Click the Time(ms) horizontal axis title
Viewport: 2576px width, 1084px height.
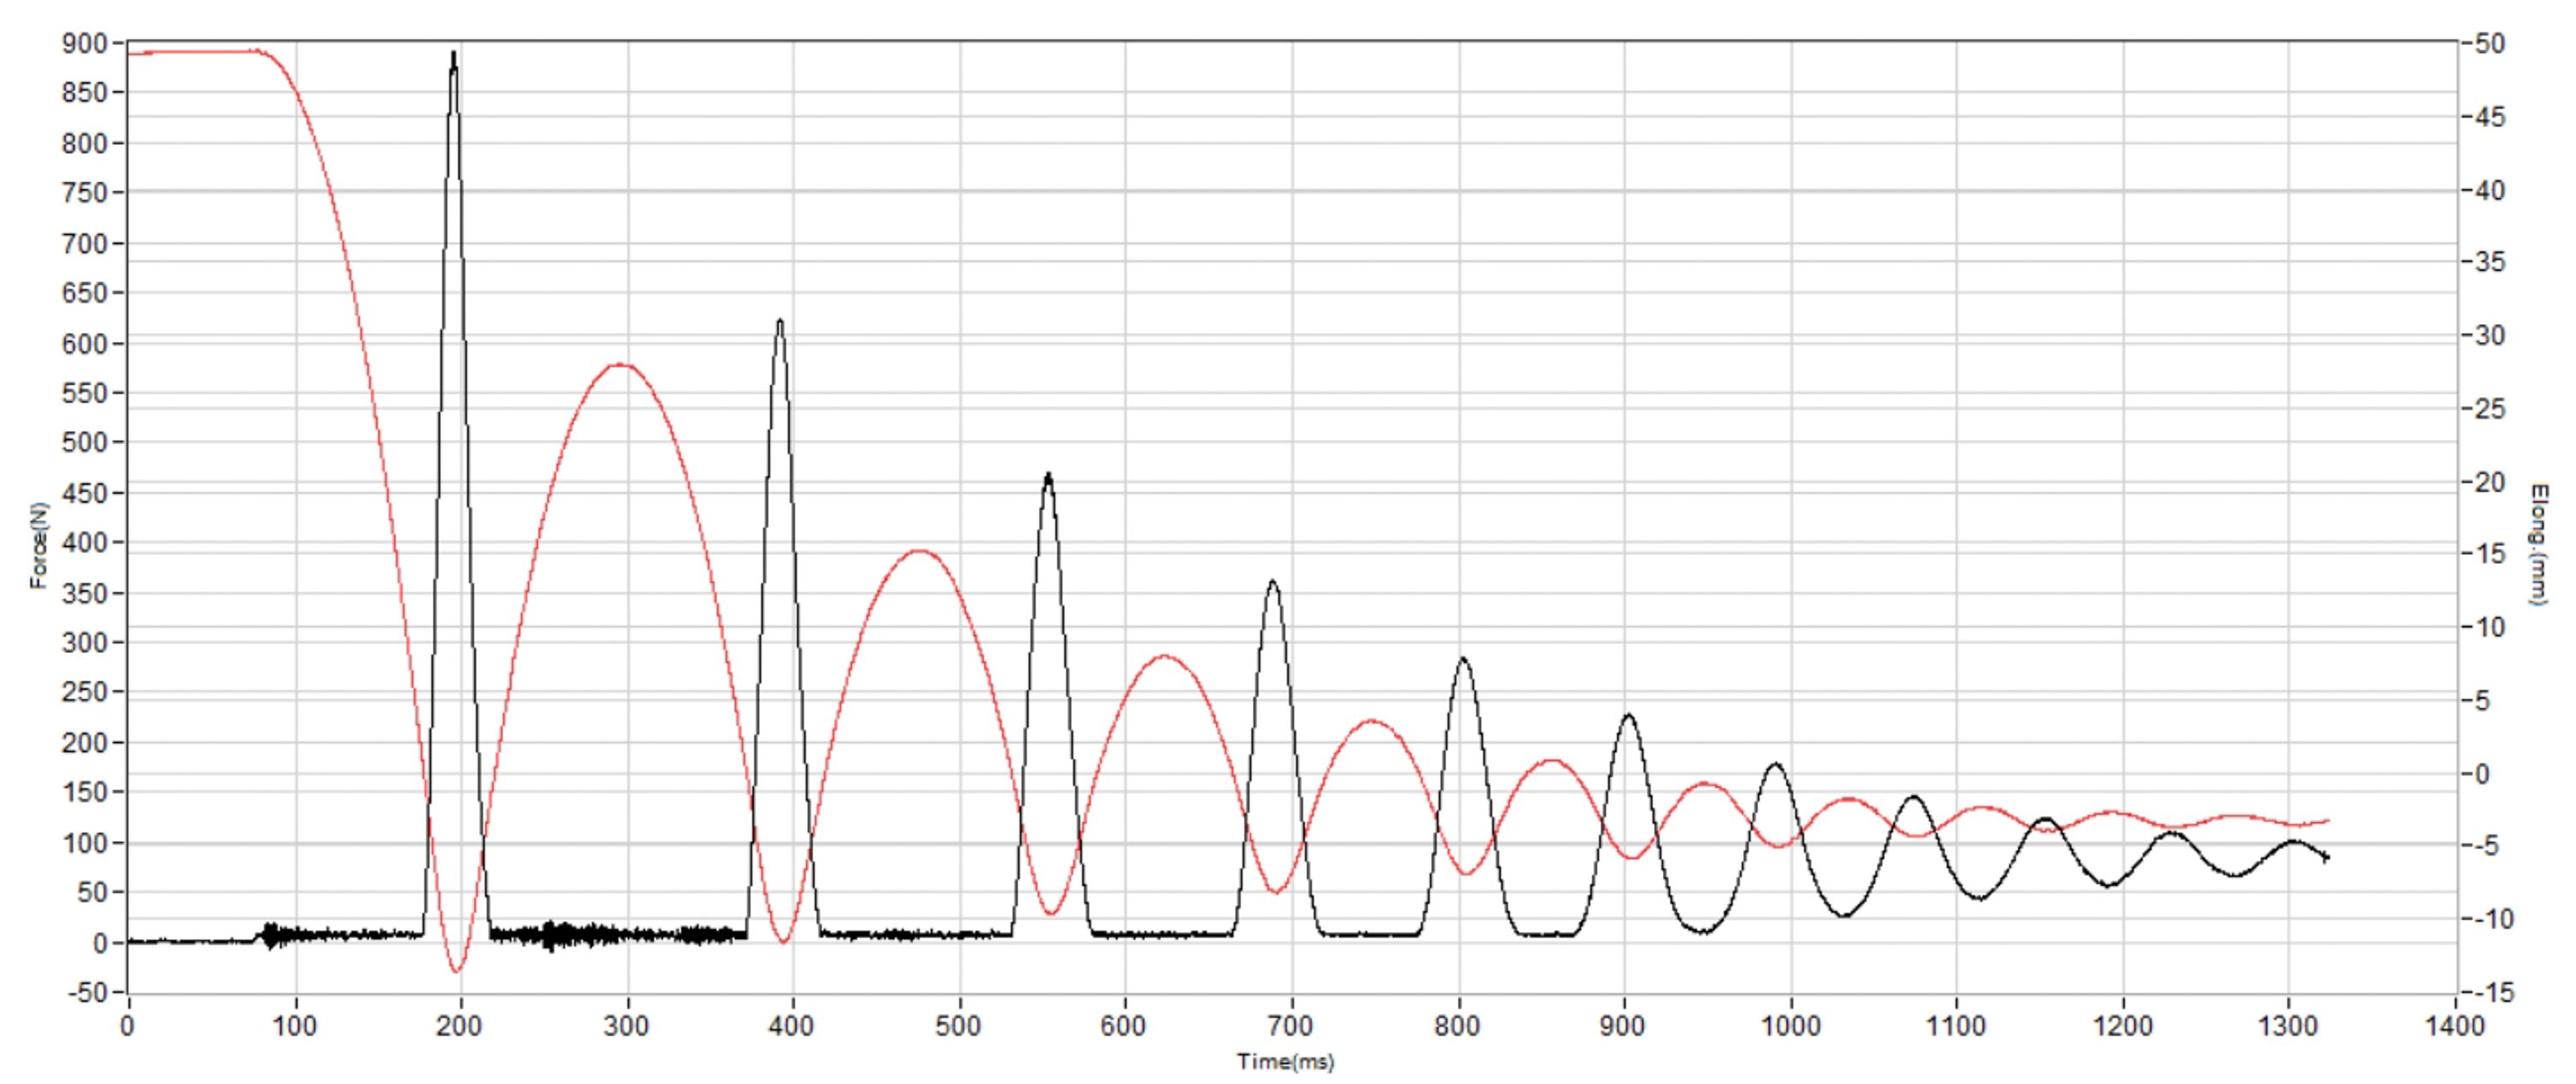click(x=1286, y=1062)
